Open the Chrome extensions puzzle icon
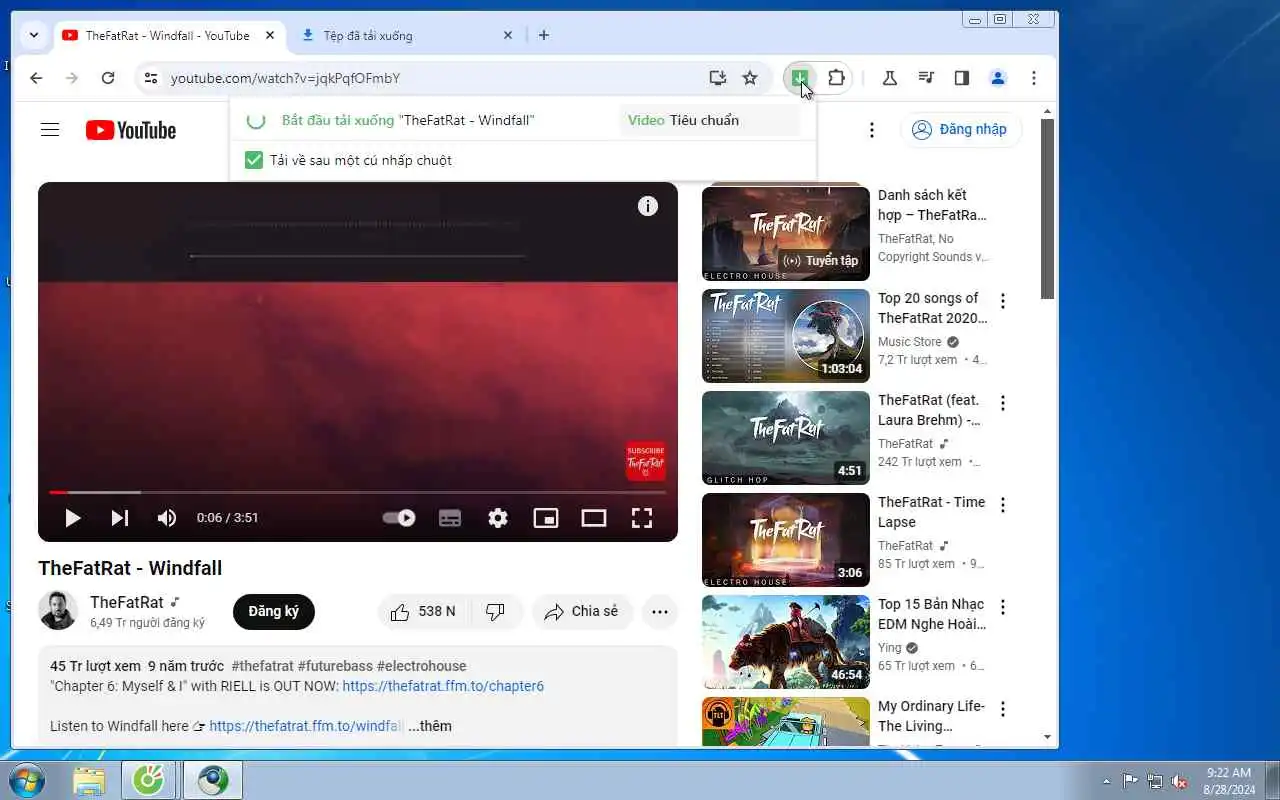This screenshot has height=800, width=1280. pyautogui.click(x=836, y=78)
